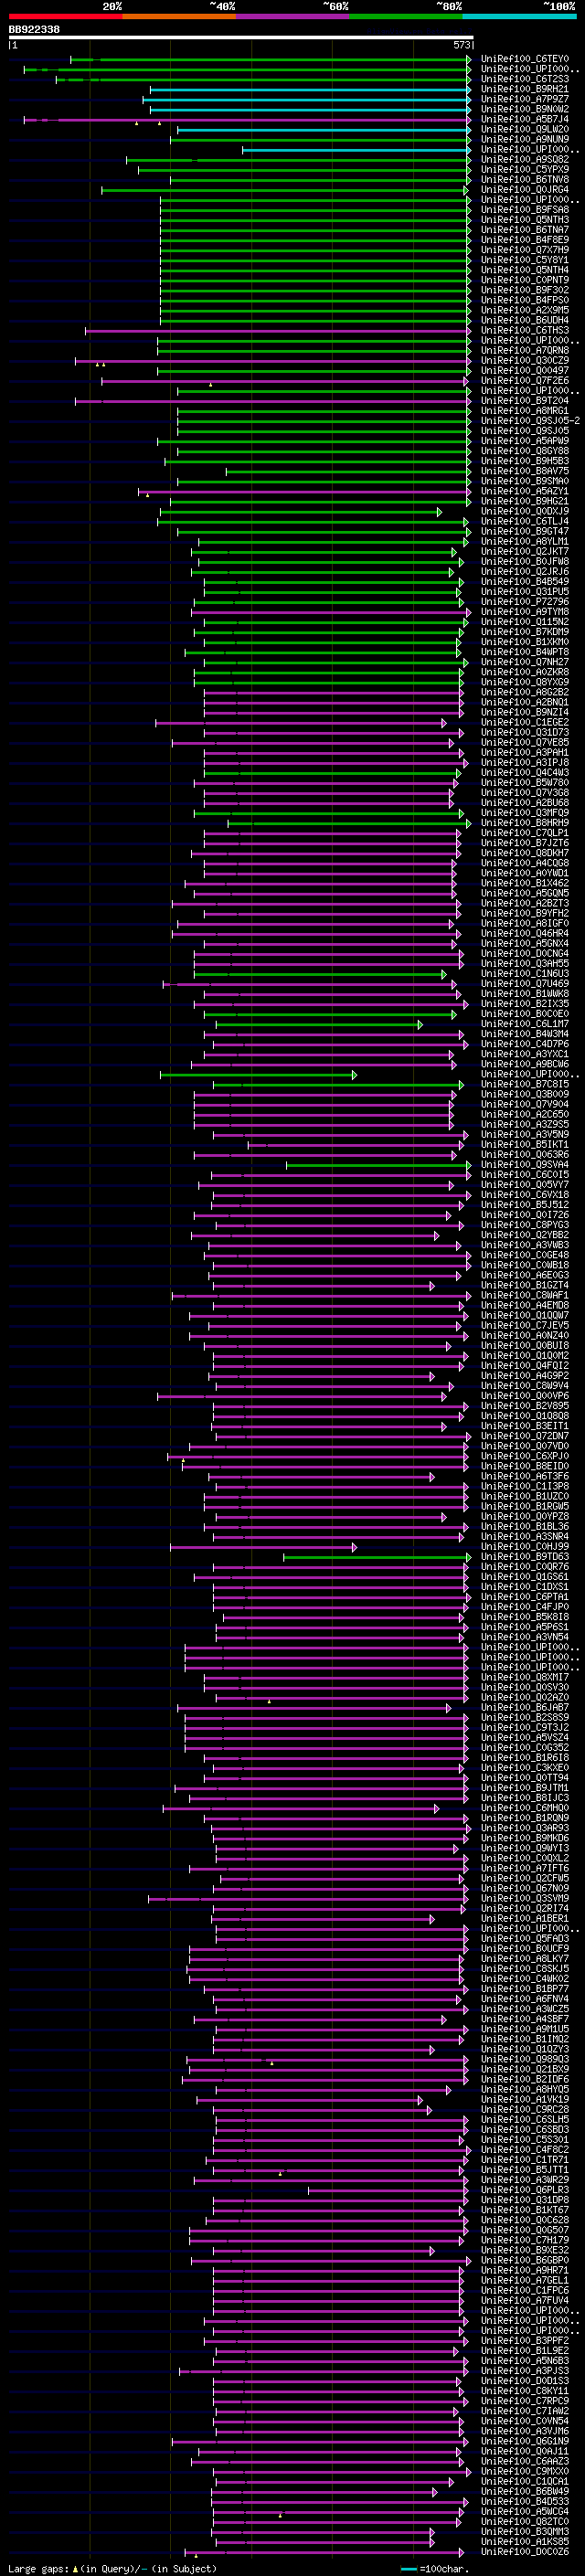Select hit UniRef100_A5APW9
The height and width of the screenshot is (2576, 585).
tap(525, 441)
